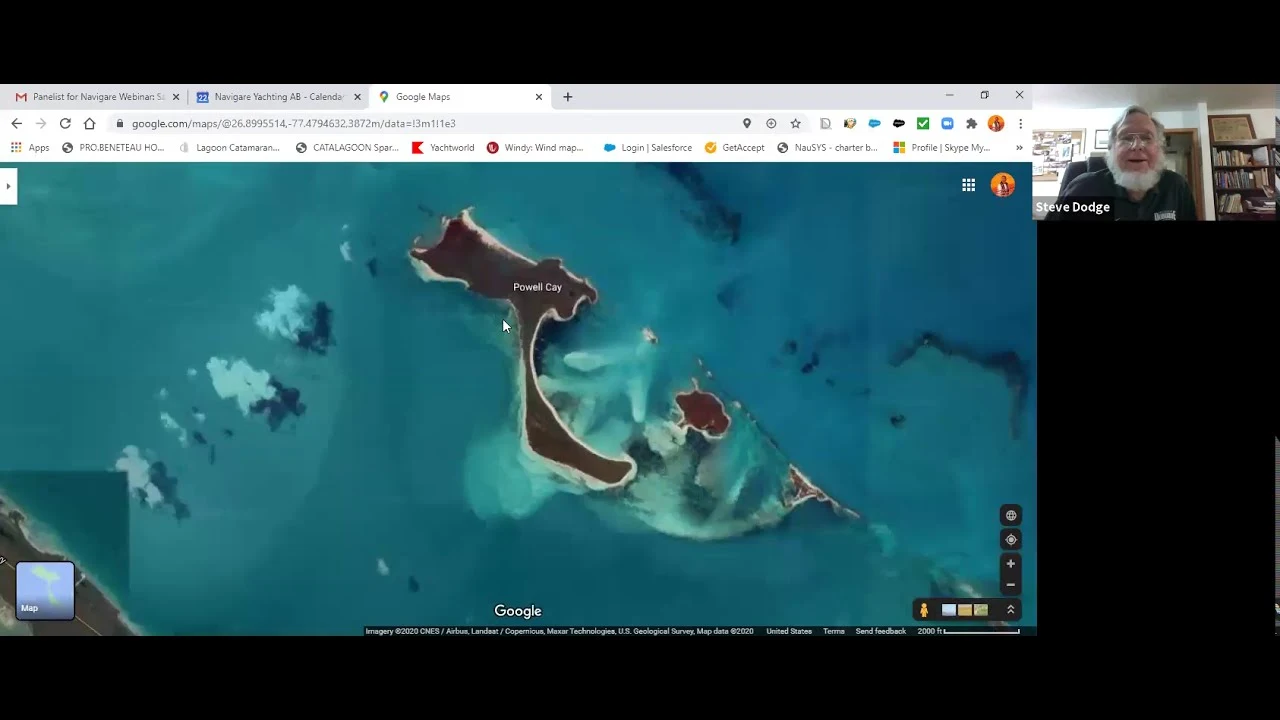Viewport: 1280px width, 720px height.
Task: Reload the current page
Action: pos(65,123)
